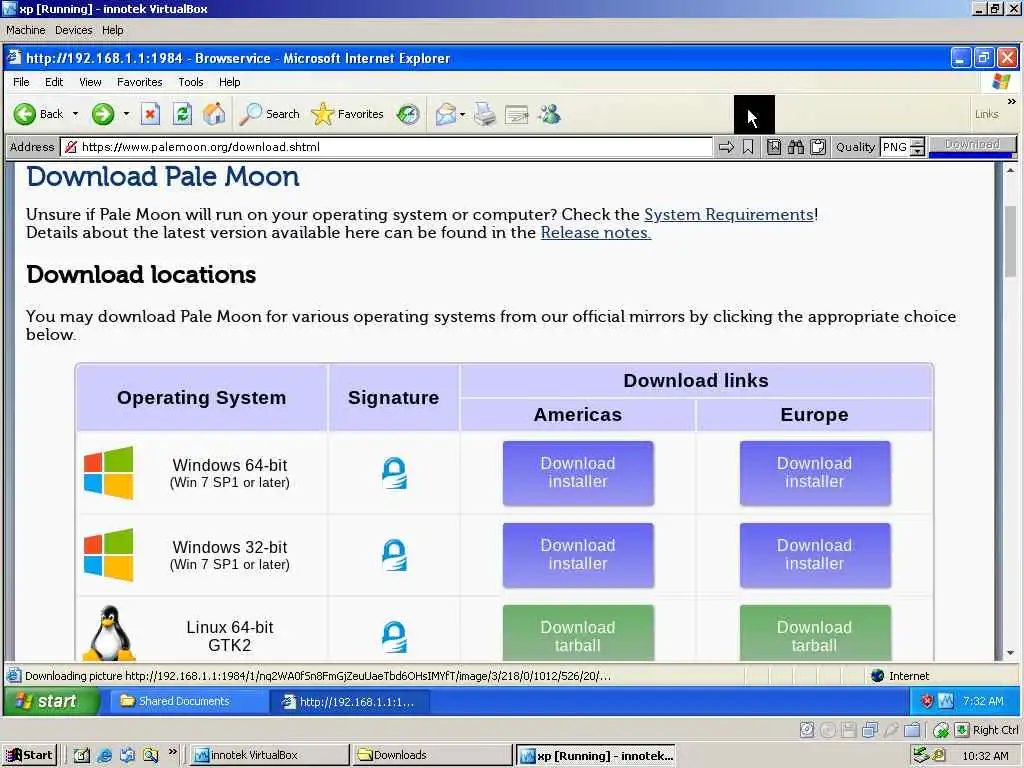The image size is (1024, 768).
Task: Click Windows 64-bit signature lock icon
Action: click(394, 473)
